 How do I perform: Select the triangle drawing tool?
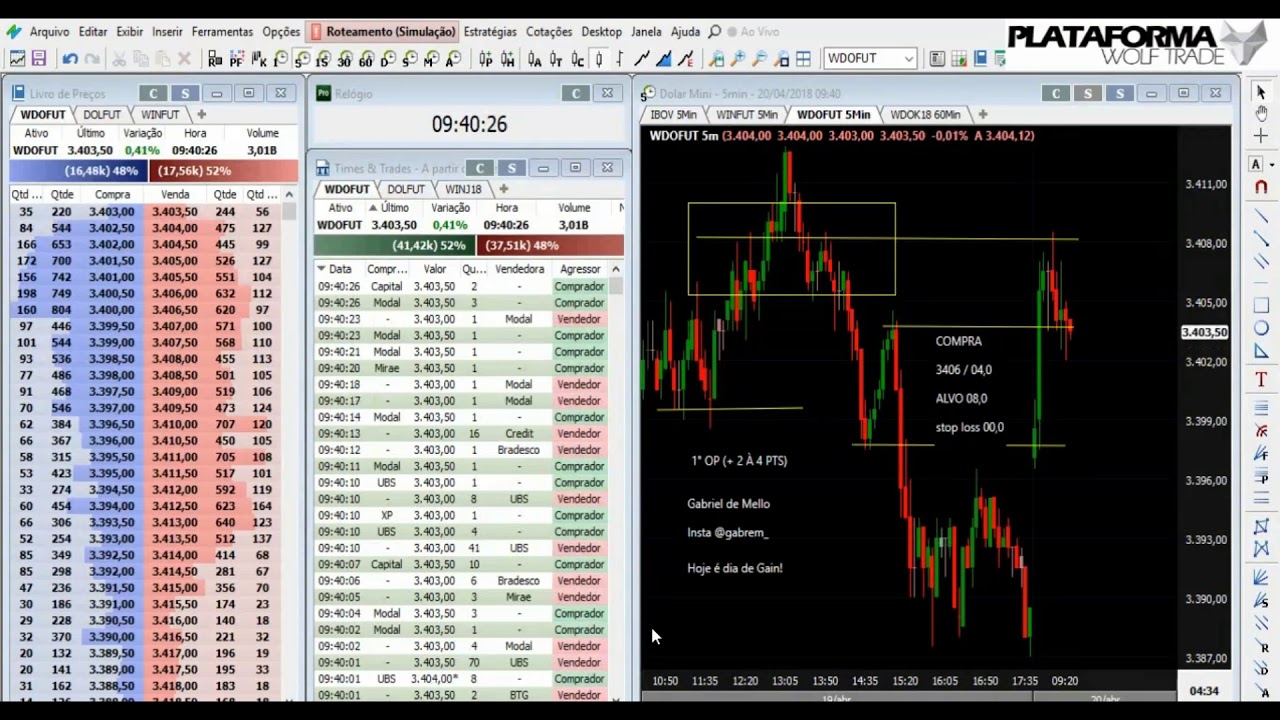point(1261,351)
